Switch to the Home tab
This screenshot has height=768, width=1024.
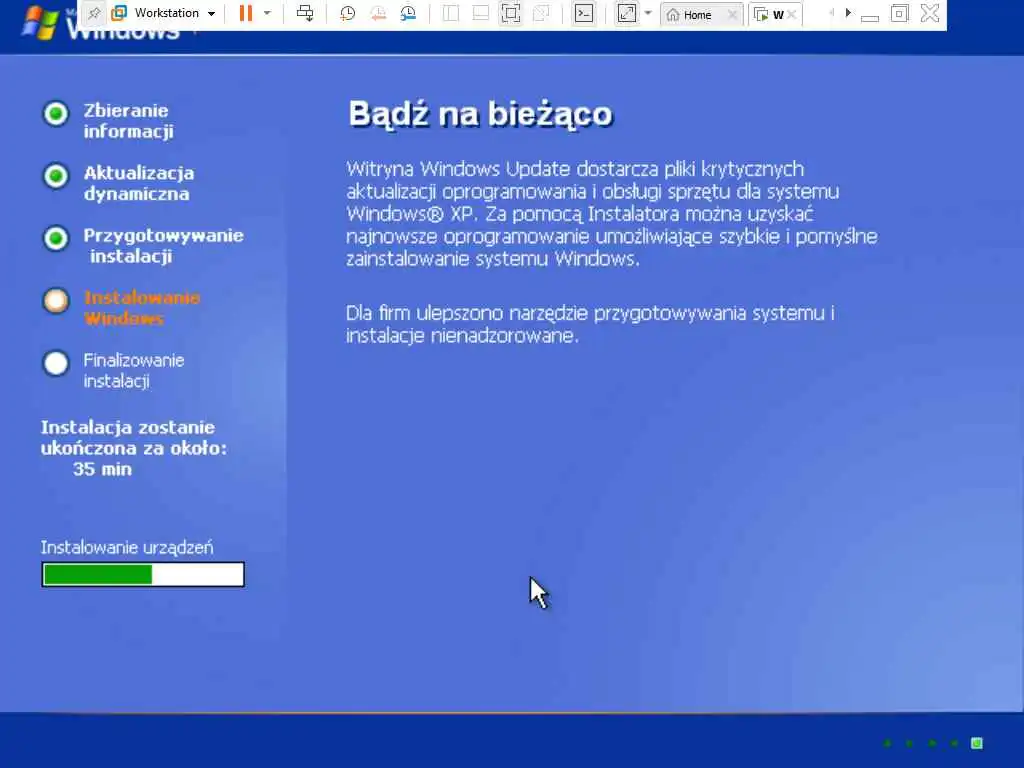pos(697,14)
